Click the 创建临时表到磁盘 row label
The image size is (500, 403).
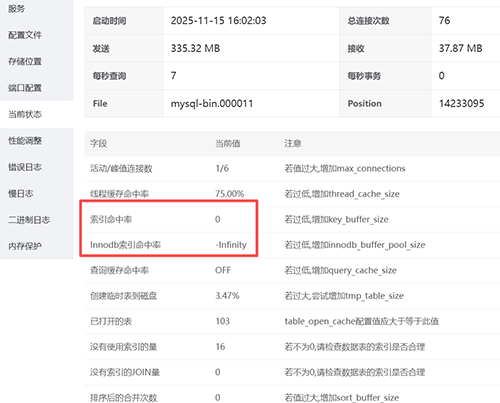pyautogui.click(x=123, y=296)
